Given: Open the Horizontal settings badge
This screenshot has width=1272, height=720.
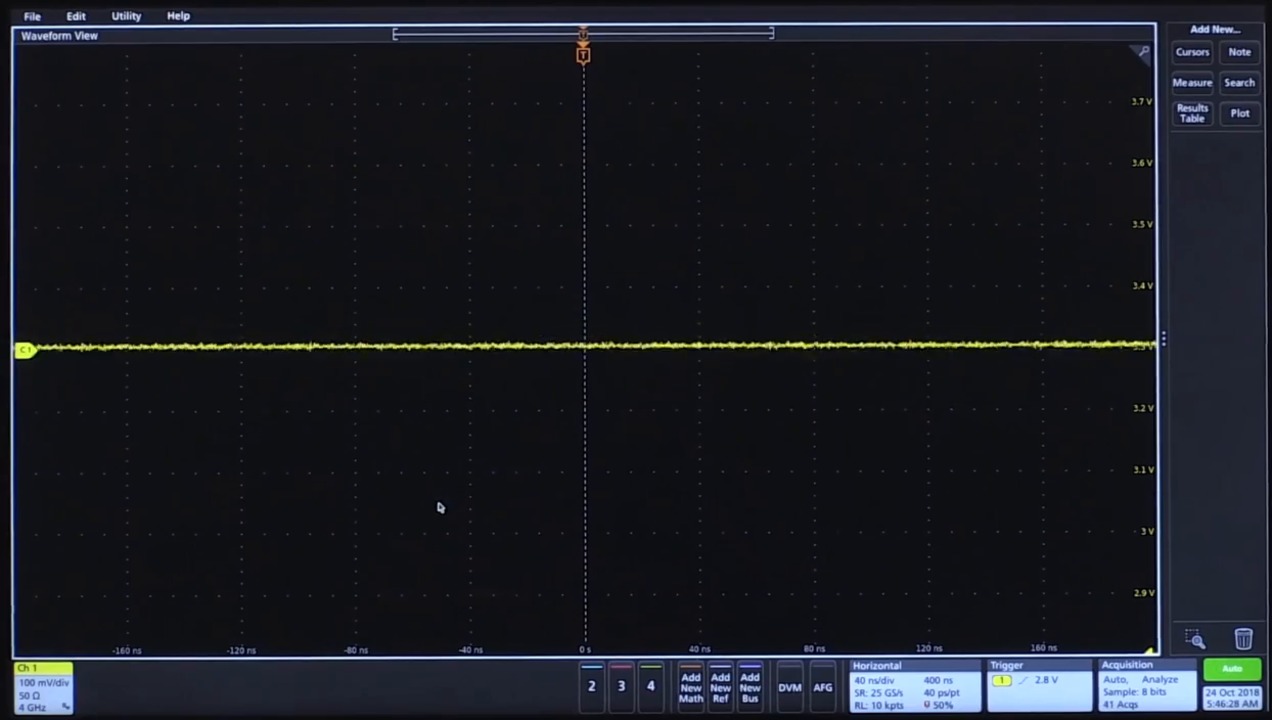Looking at the screenshot, I should tap(914, 686).
